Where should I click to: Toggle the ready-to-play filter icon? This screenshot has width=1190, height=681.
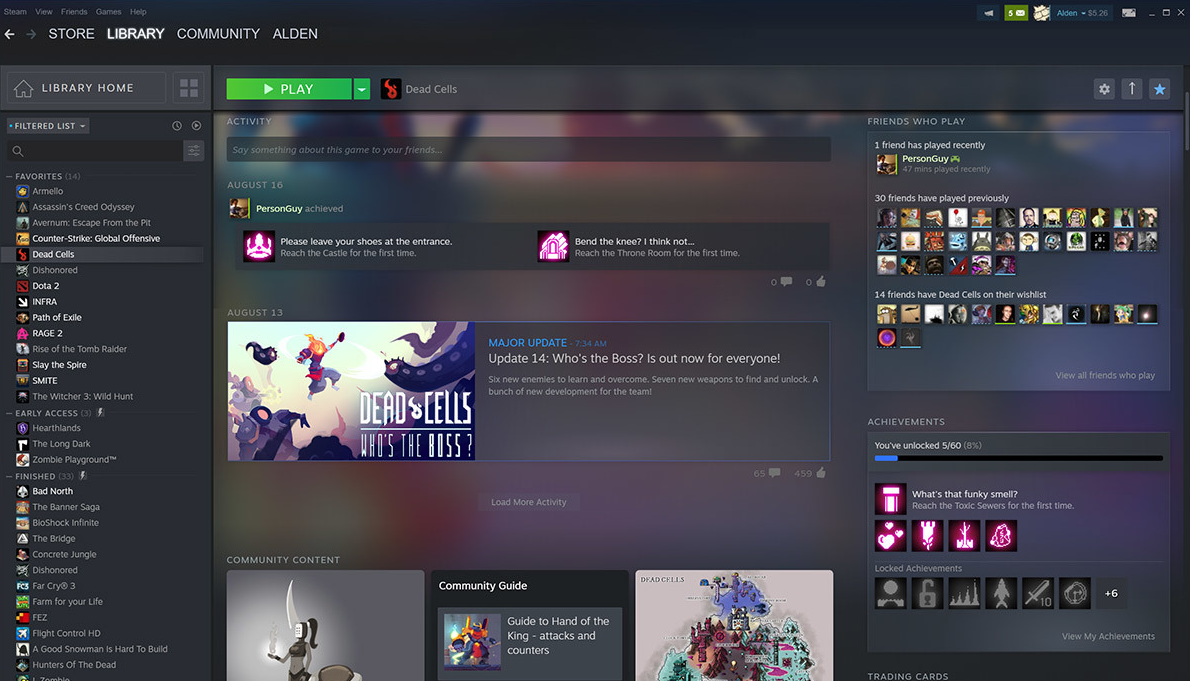click(196, 126)
